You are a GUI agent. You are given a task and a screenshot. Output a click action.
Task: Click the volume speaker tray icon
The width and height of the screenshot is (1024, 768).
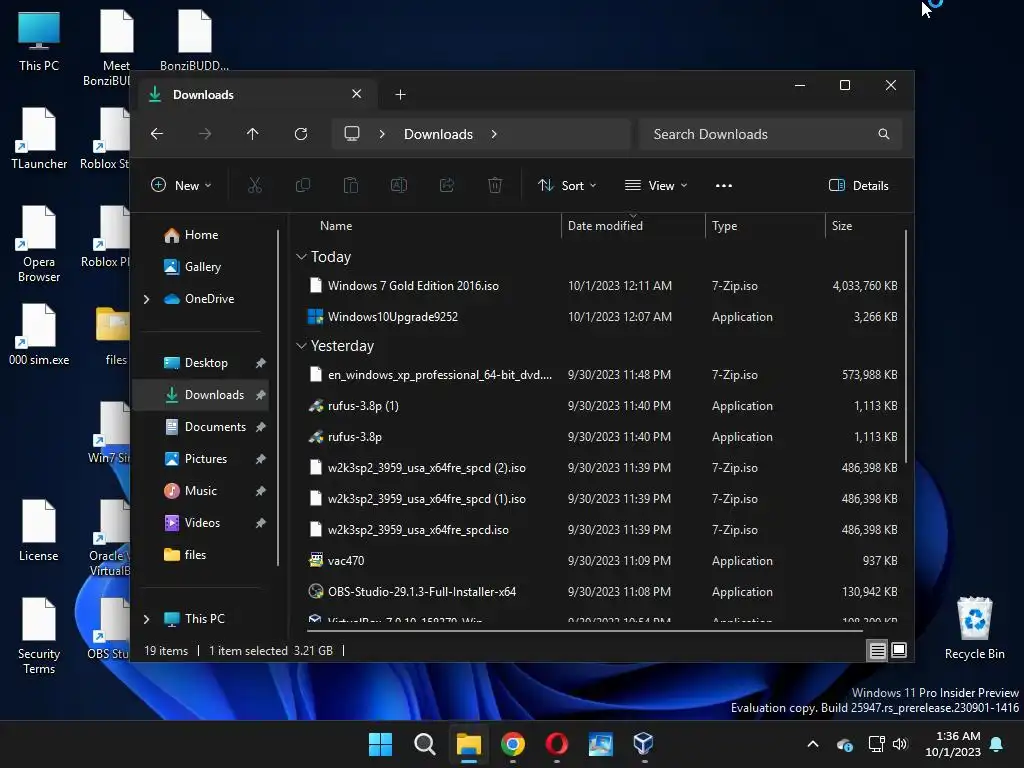pos(900,744)
